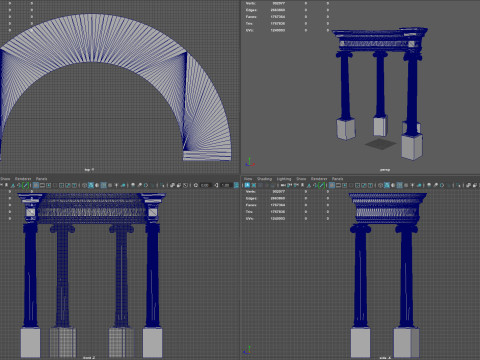Toggle X-ray in front panel toolbar
Viewport: 480px width, 360px height.
(172, 185)
